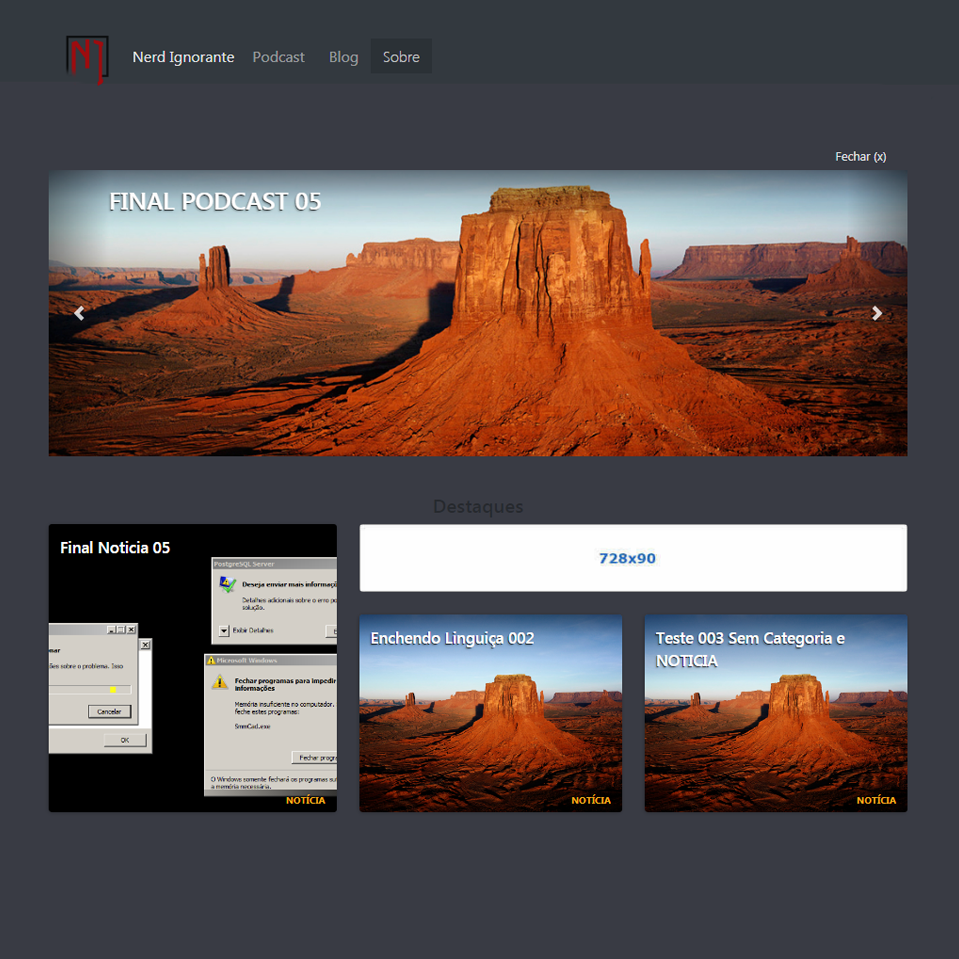The width and height of the screenshot is (959, 959).
Task: Close the carousel with Fechar (x)
Action: click(x=861, y=157)
